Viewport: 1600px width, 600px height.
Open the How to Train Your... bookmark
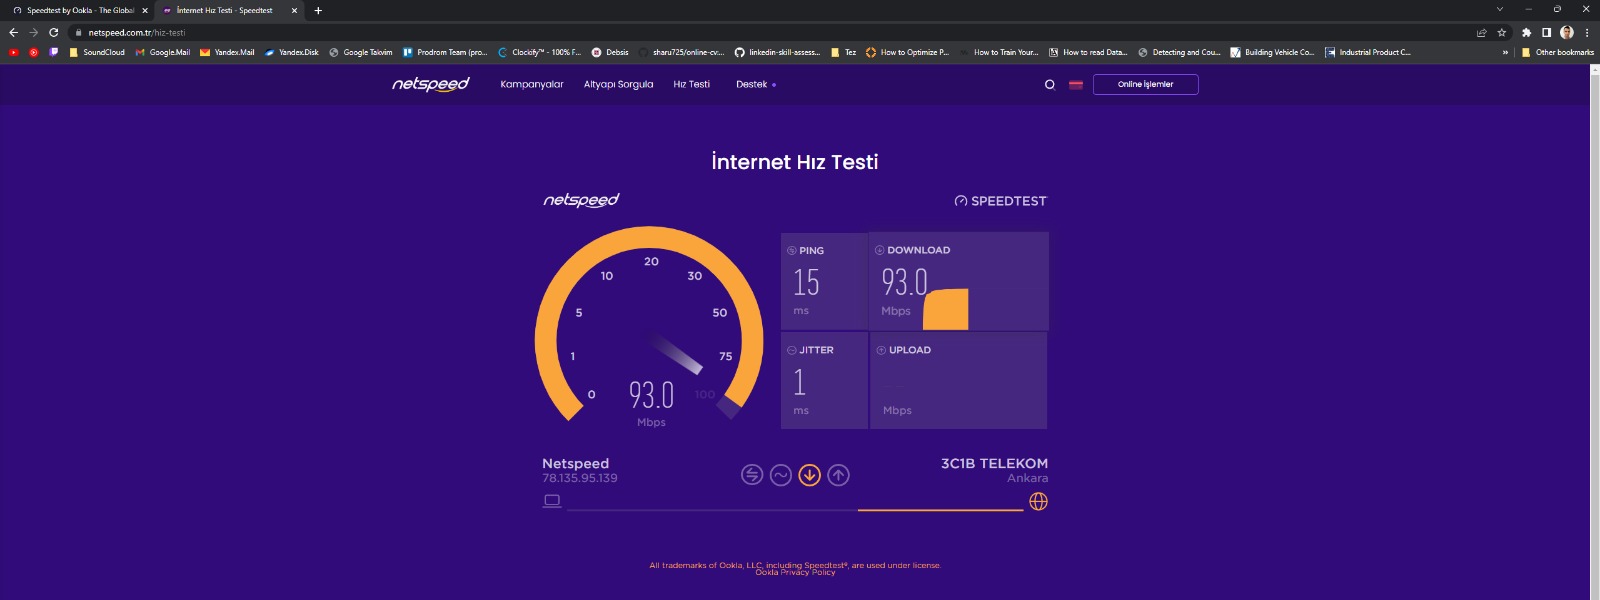(998, 52)
